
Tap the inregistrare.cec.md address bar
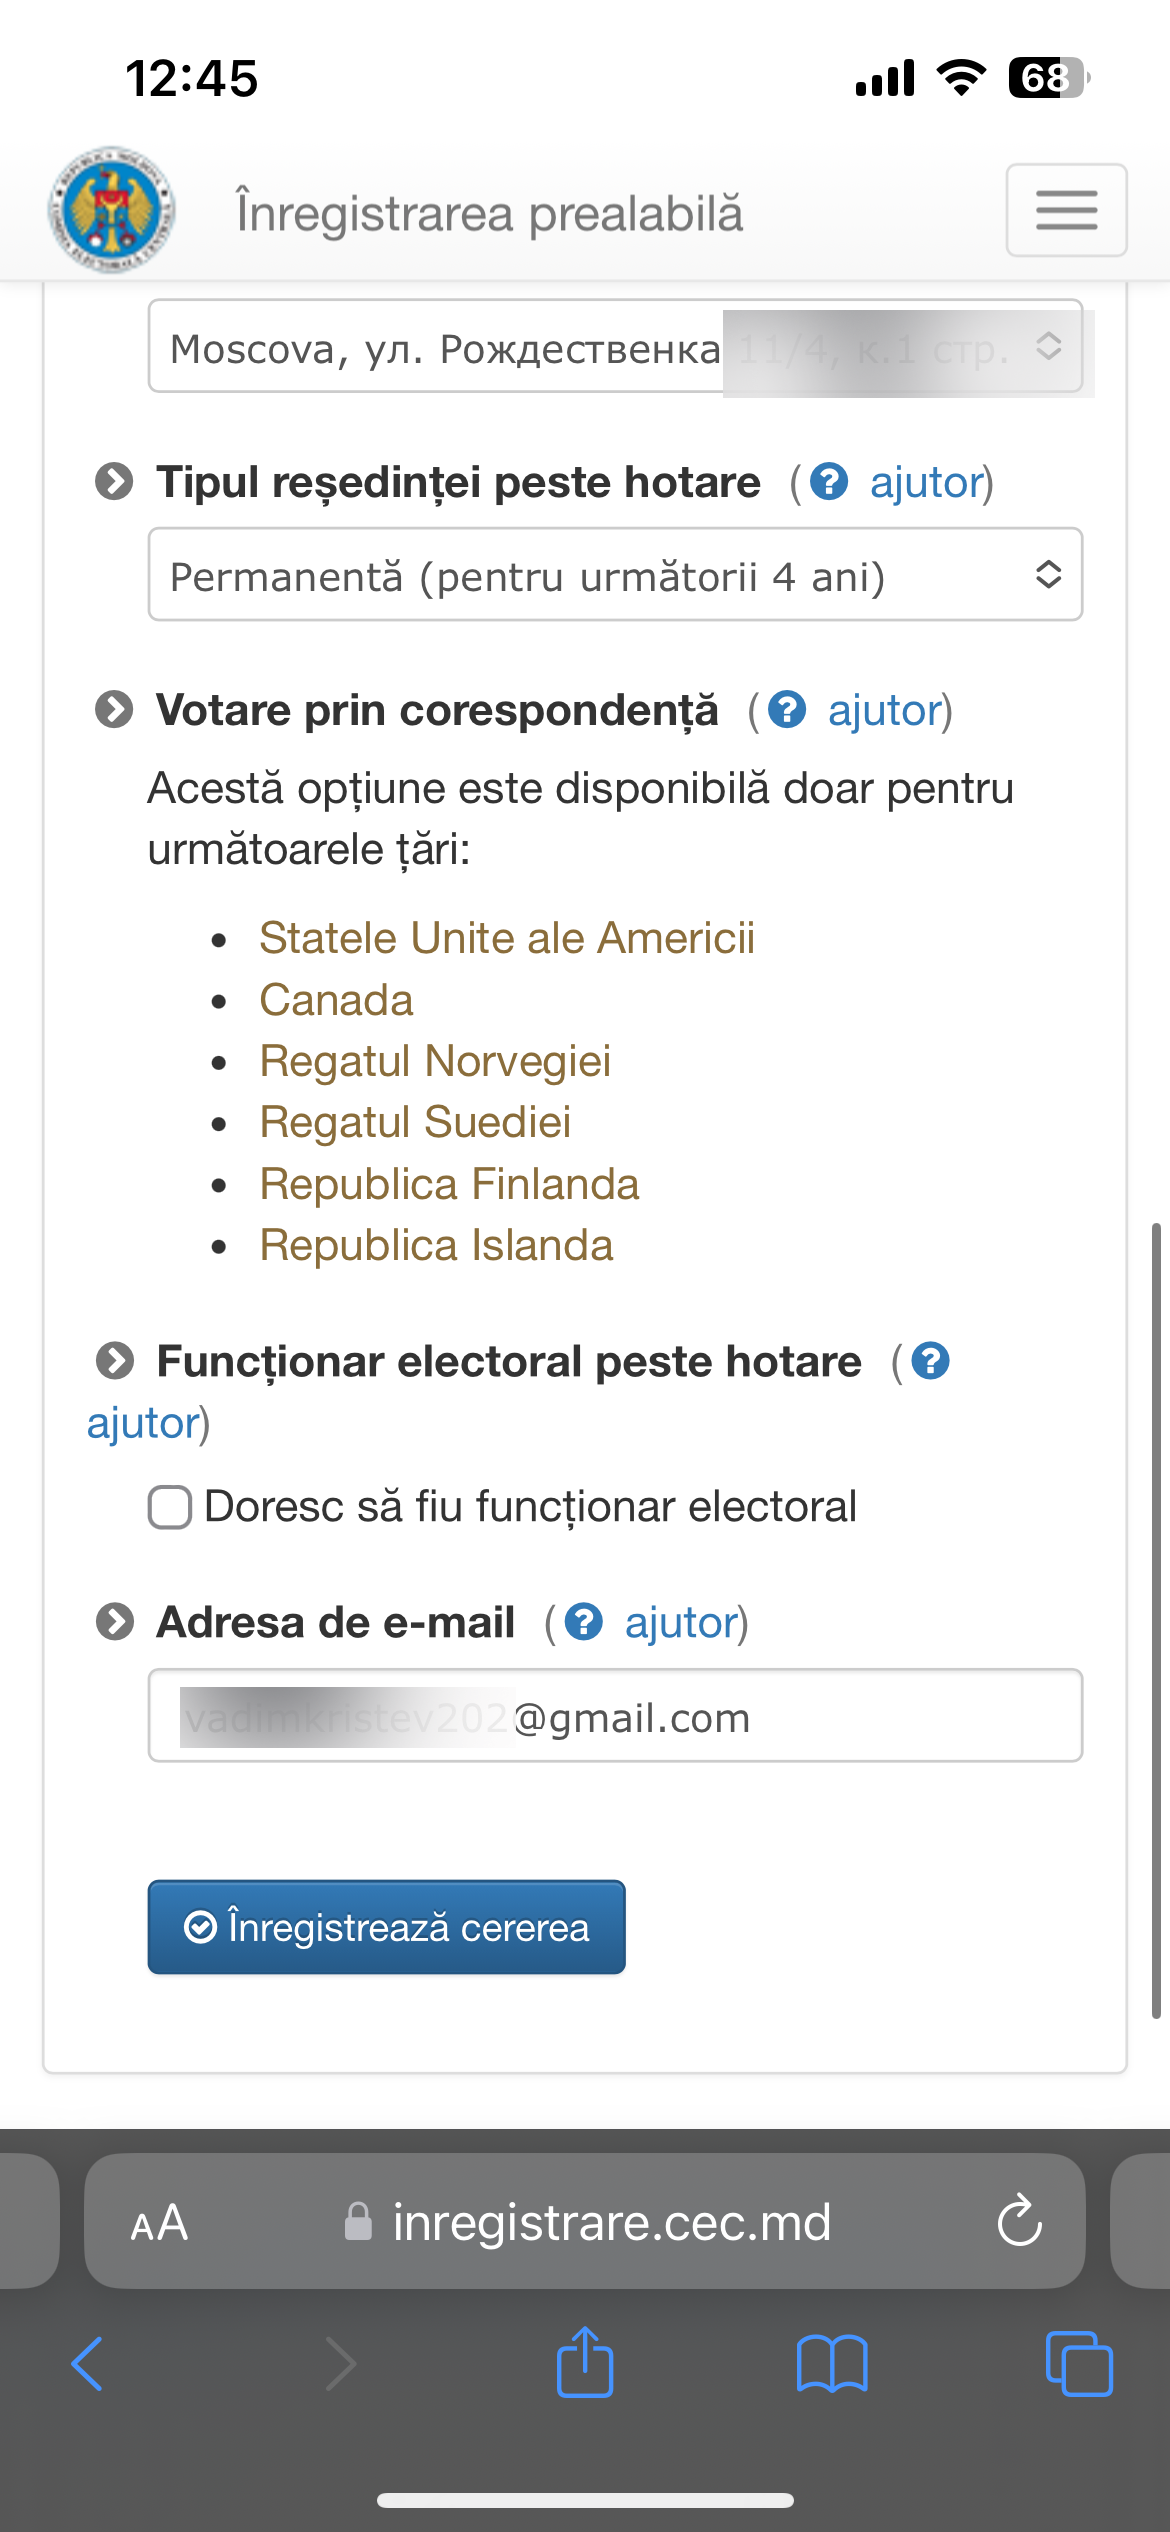pyautogui.click(x=585, y=2221)
